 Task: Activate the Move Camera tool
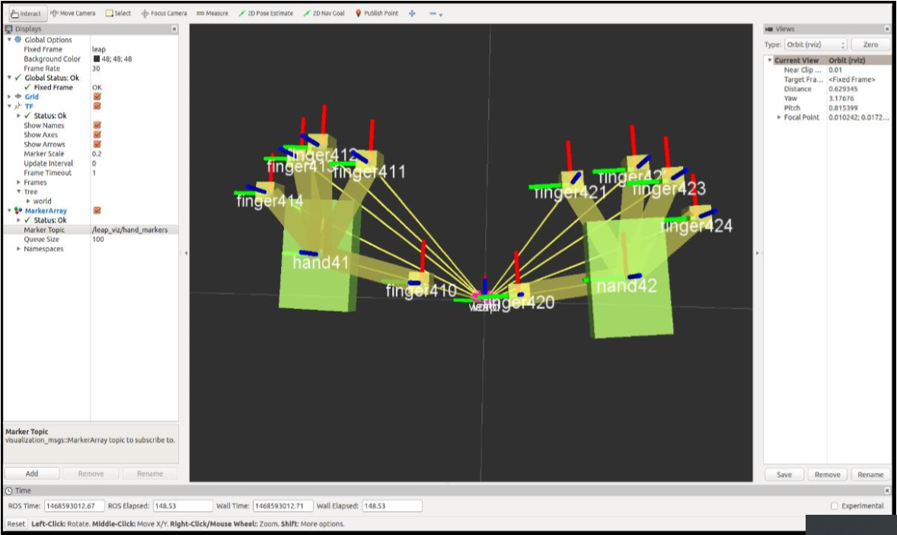[x=73, y=13]
